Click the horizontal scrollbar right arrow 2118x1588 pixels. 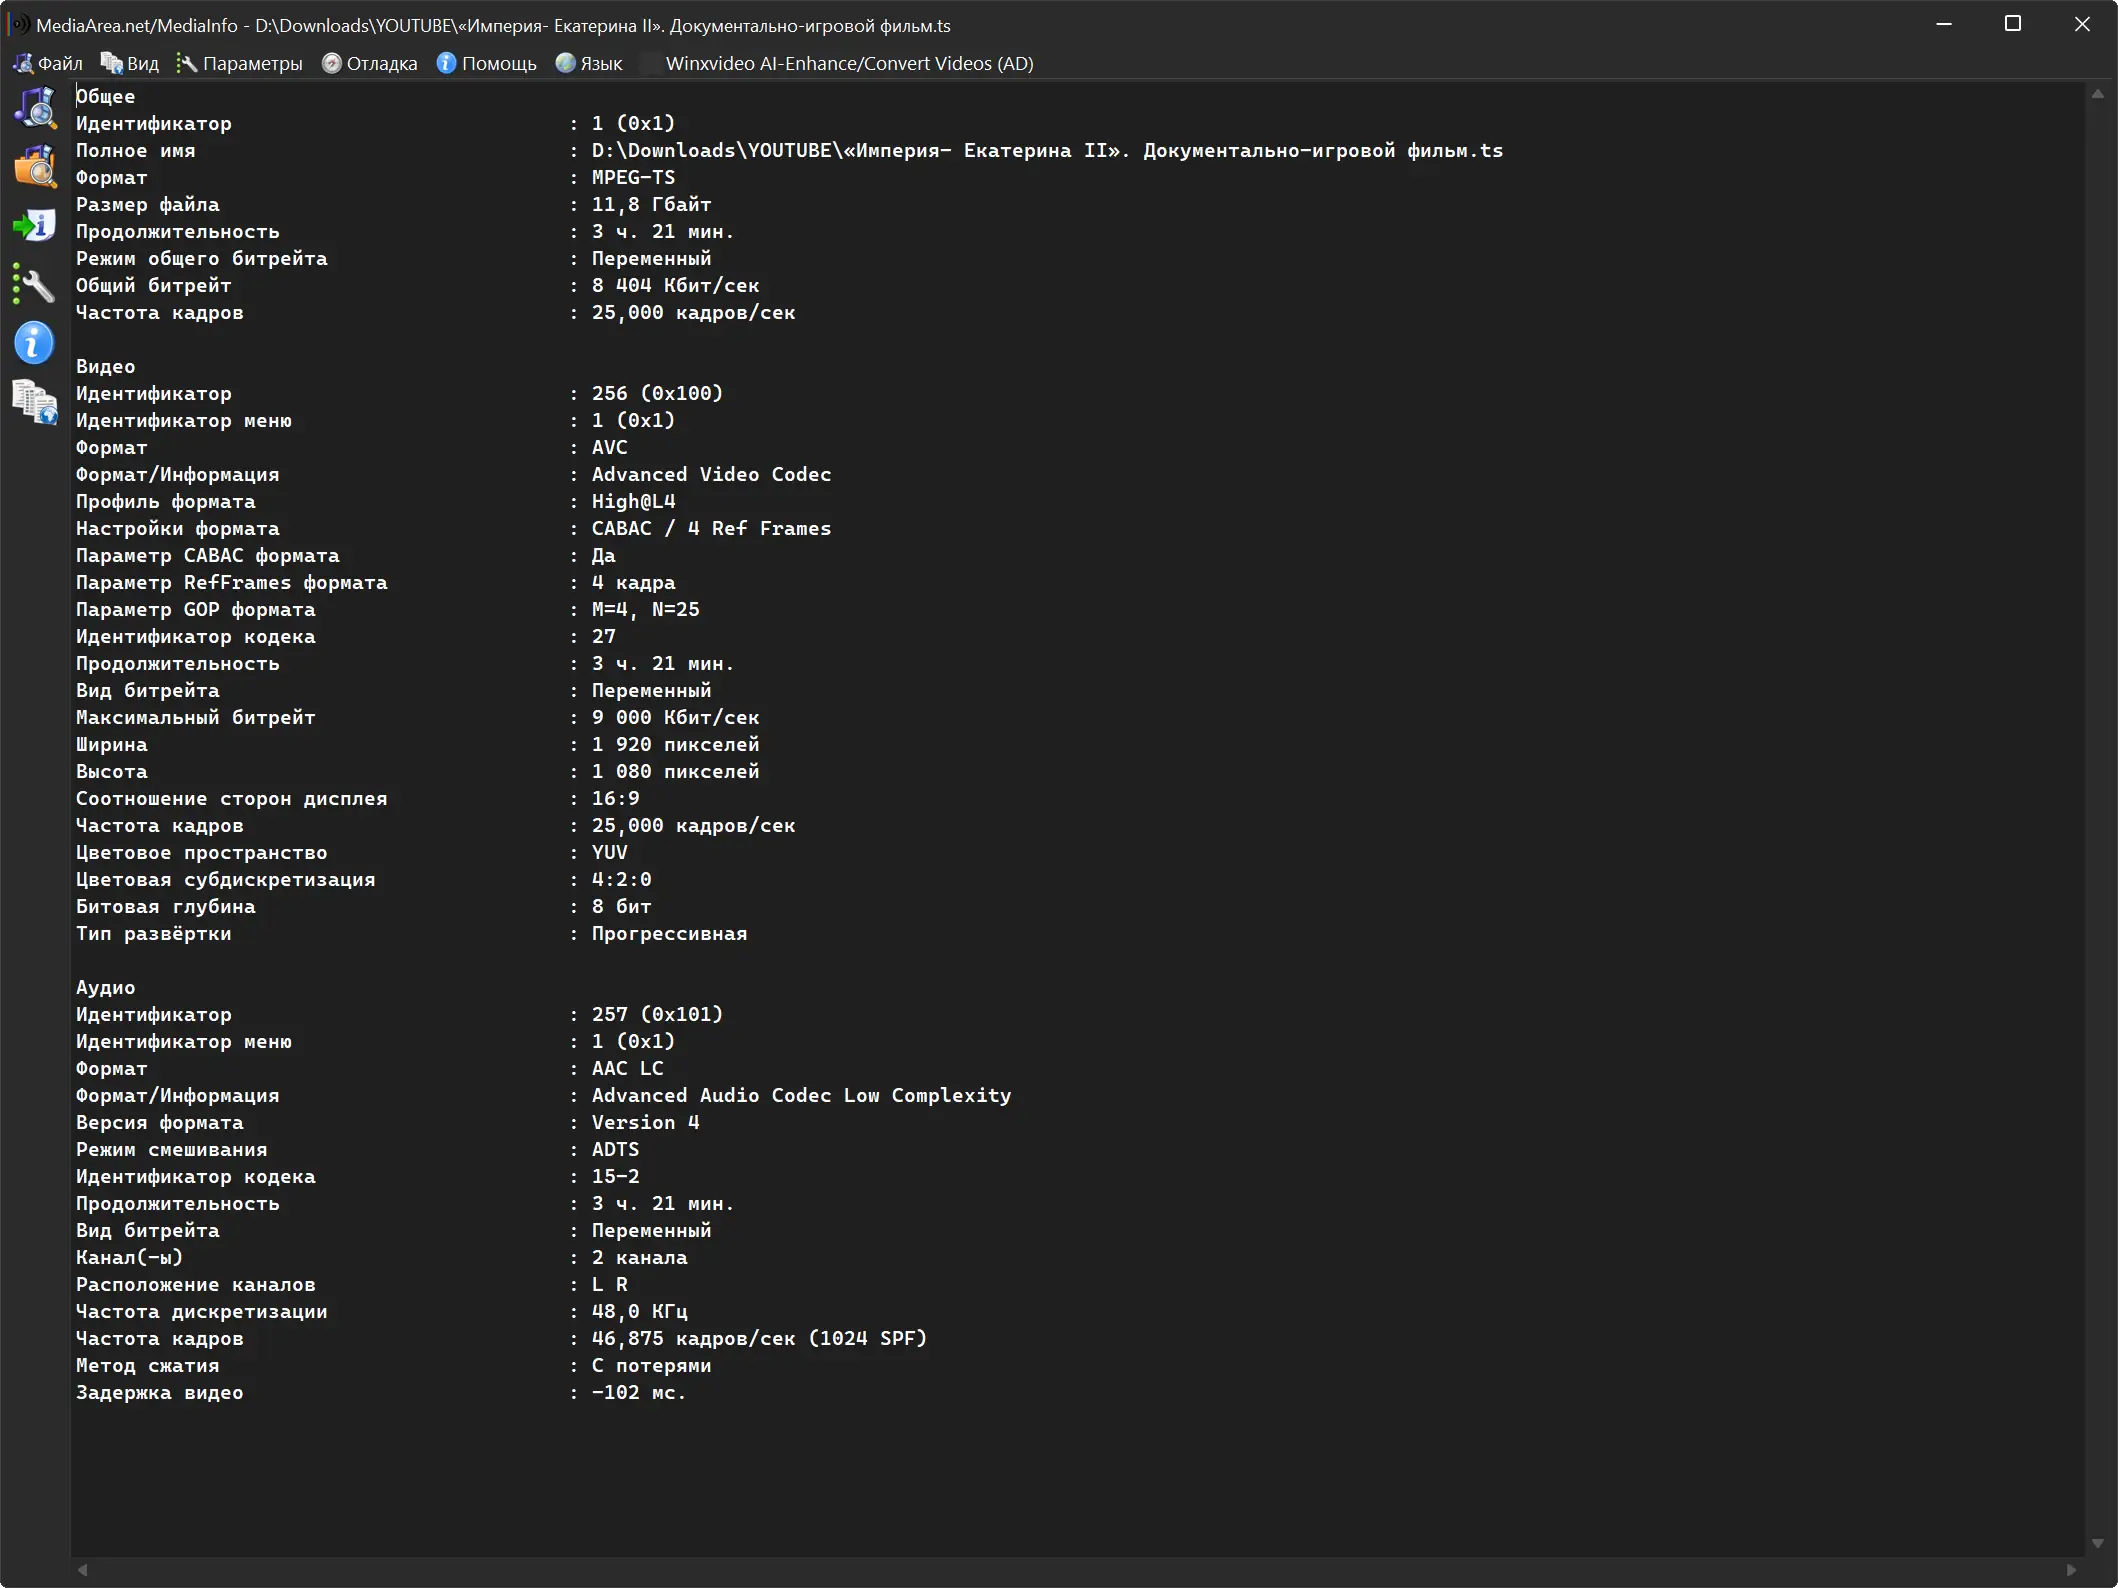(2071, 1570)
